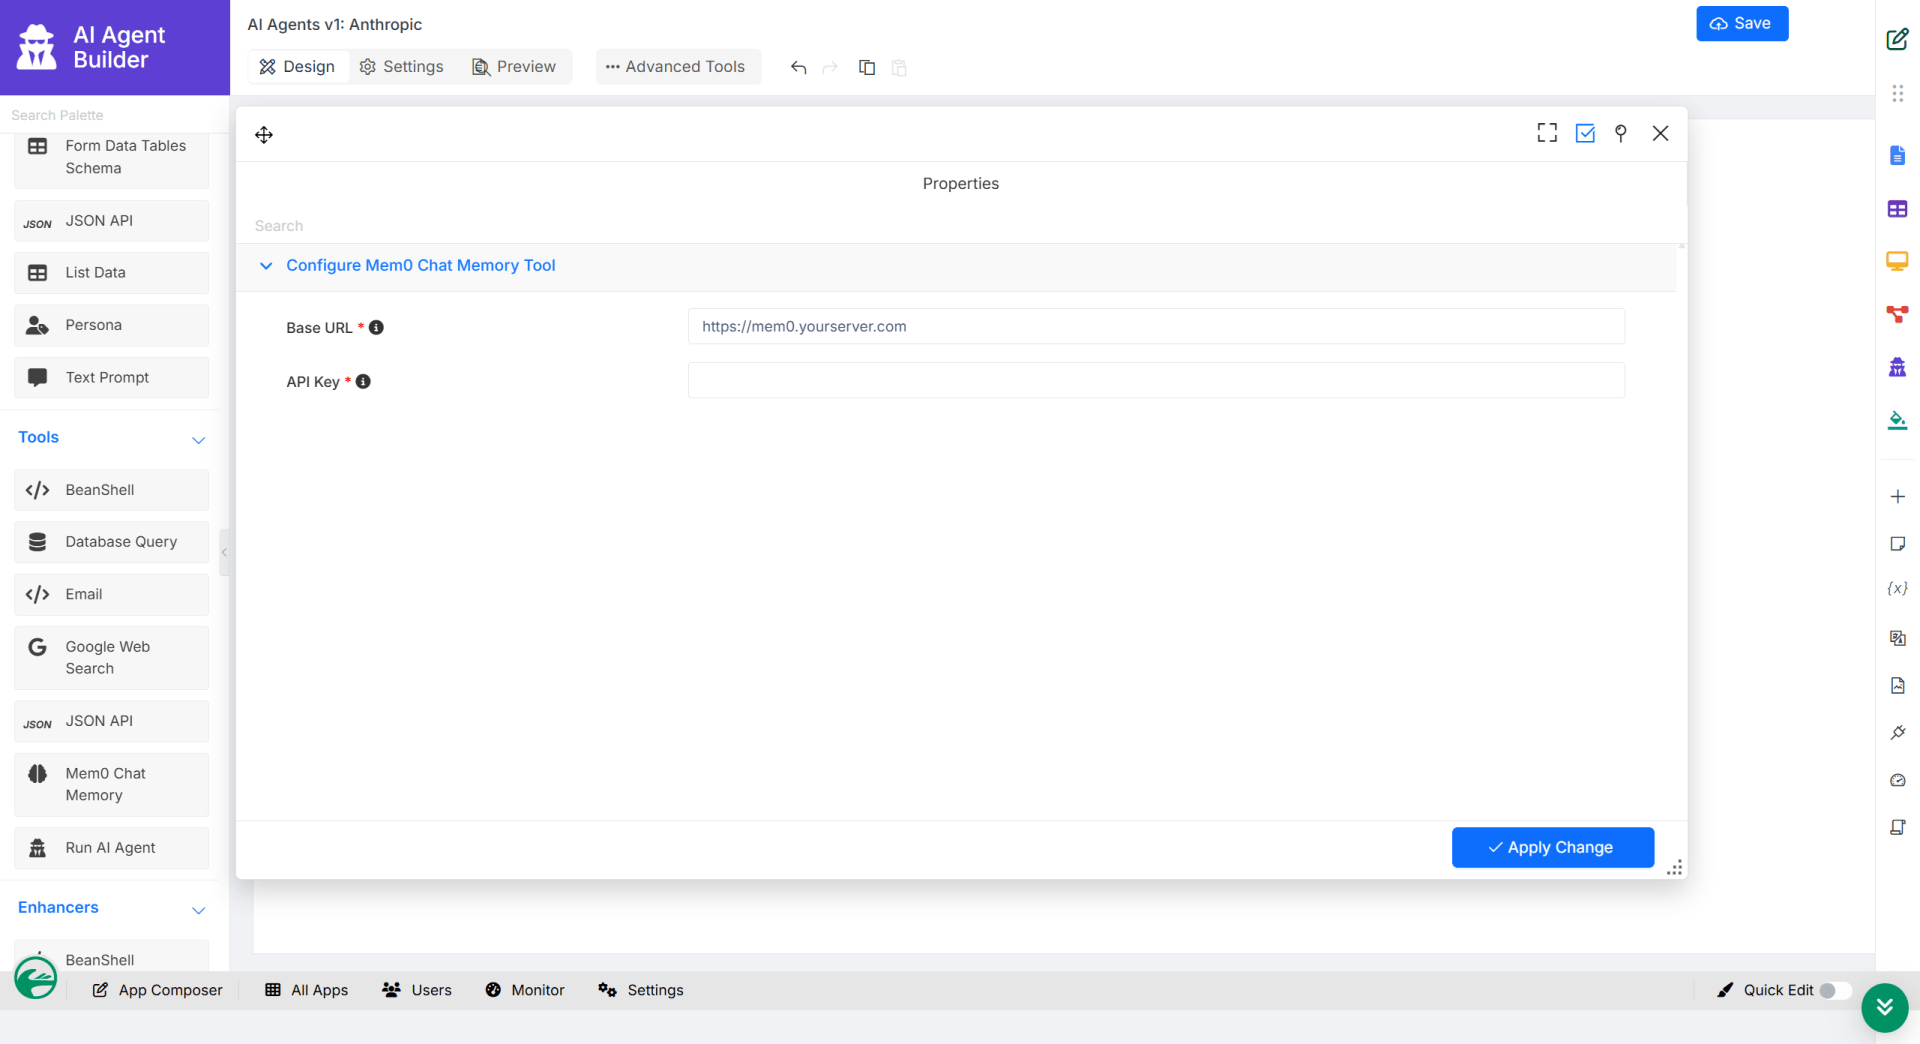Viewport: 1920px width, 1044px height.
Task: Click the Apply Change button
Action: pyautogui.click(x=1552, y=847)
